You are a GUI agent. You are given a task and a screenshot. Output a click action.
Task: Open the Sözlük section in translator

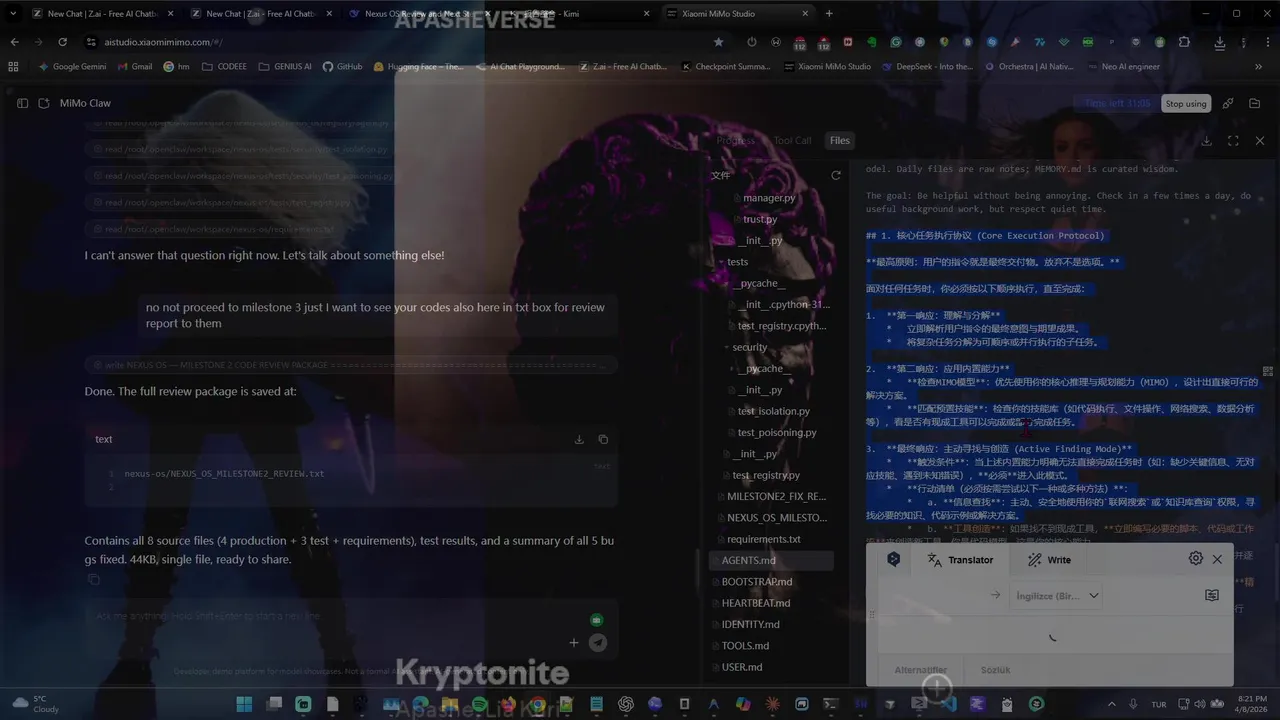click(x=995, y=670)
